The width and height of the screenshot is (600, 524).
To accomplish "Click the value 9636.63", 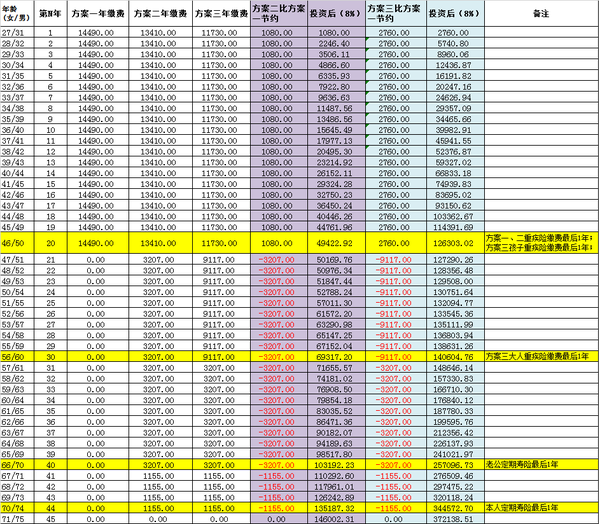I will [x=336, y=97].
